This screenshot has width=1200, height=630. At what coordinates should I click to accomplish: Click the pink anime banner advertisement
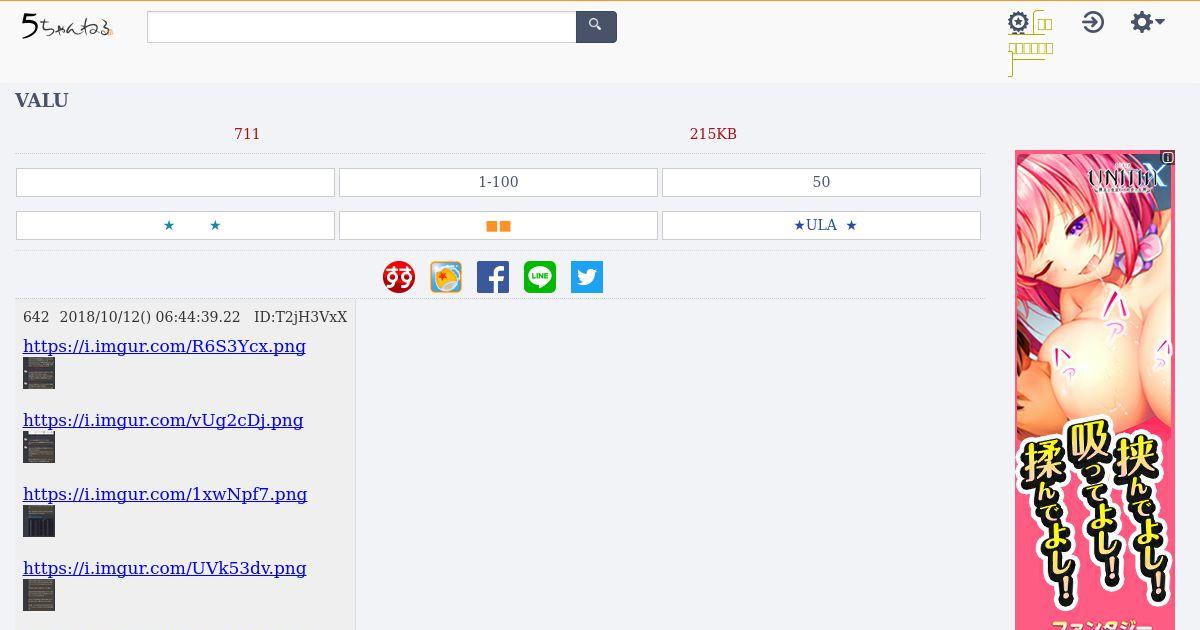coord(1095,390)
